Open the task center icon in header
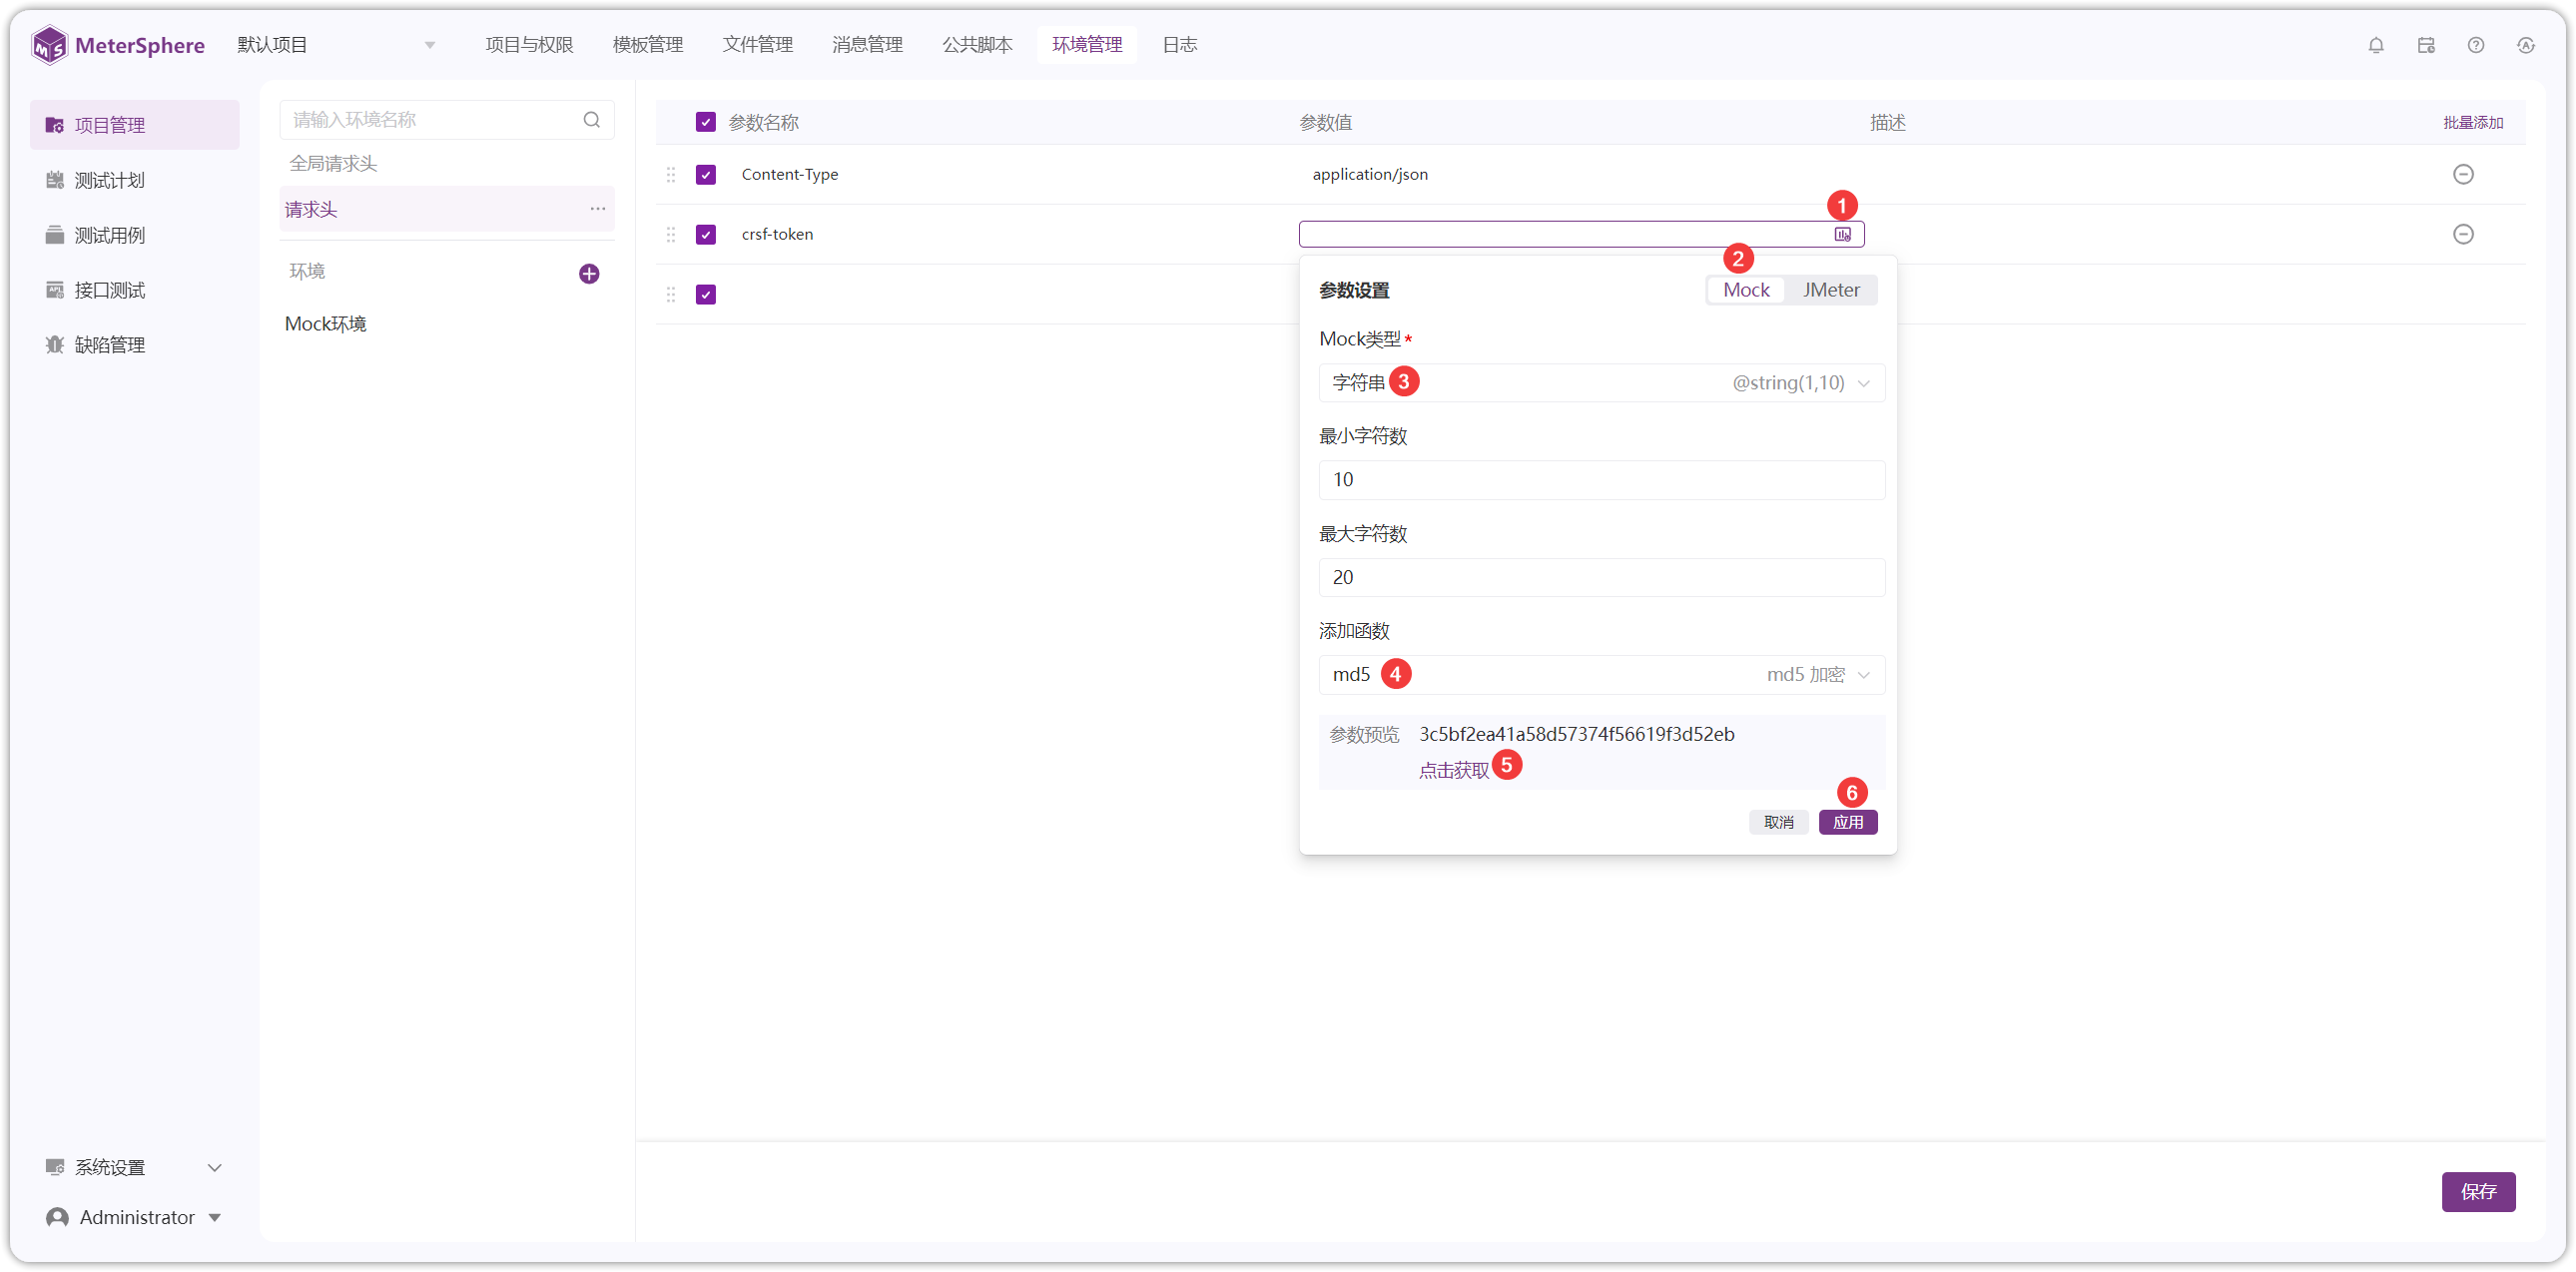This screenshot has width=2576, height=1272. tap(2426, 45)
